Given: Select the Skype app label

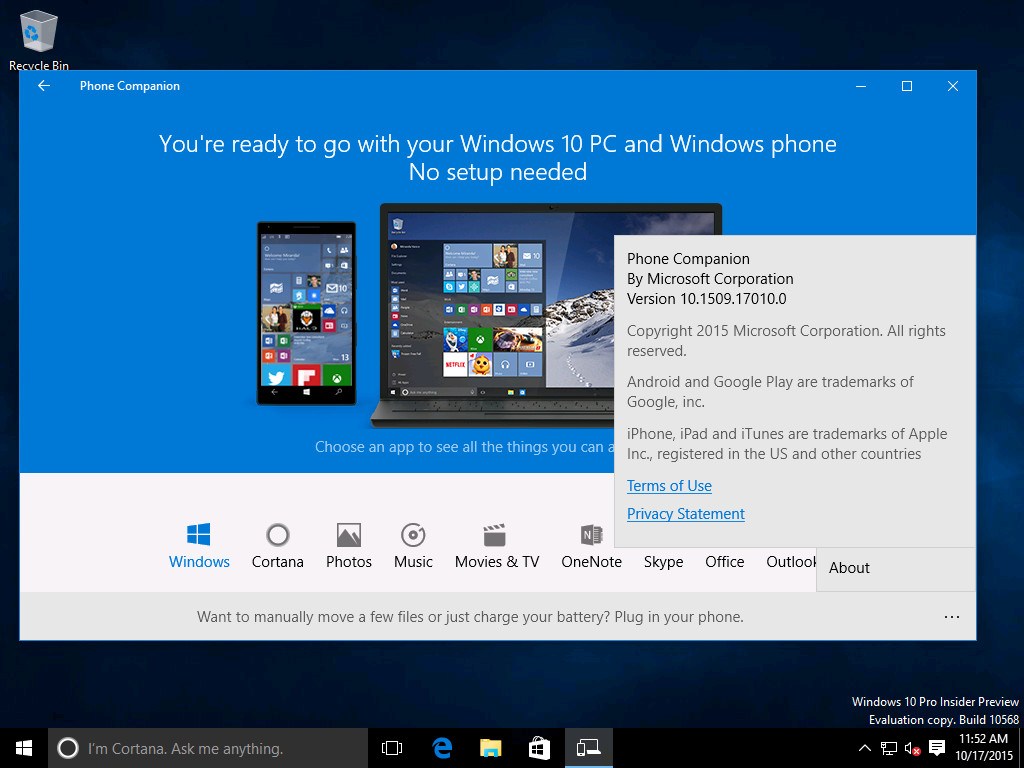Looking at the screenshot, I should [x=663, y=562].
